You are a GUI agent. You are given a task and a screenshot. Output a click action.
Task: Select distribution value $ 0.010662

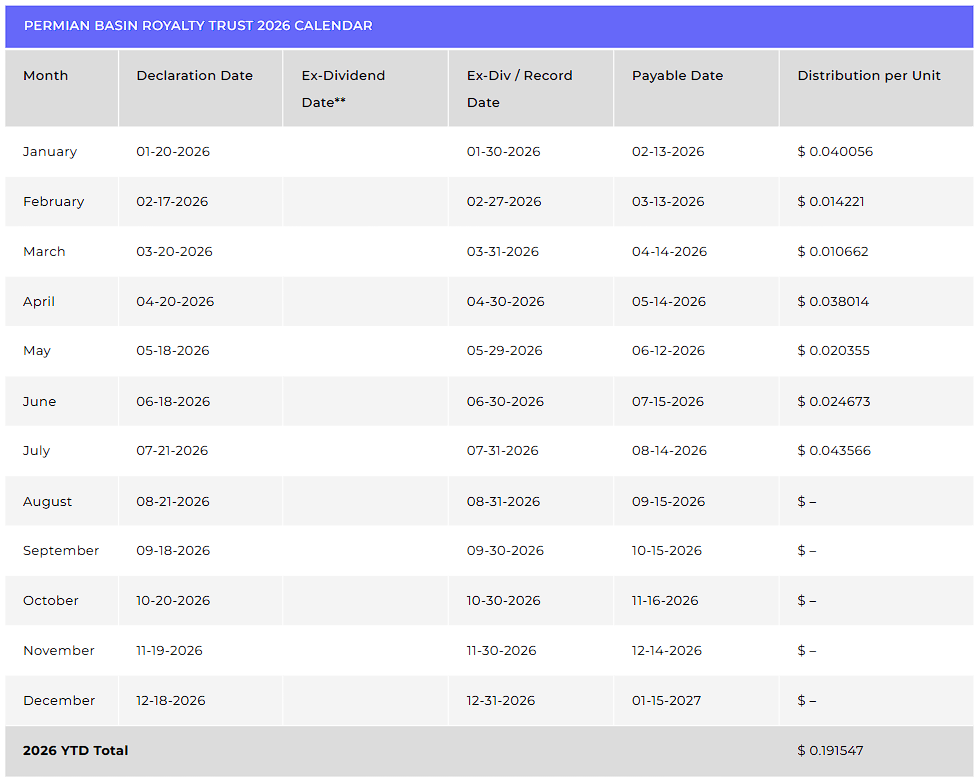(x=833, y=252)
